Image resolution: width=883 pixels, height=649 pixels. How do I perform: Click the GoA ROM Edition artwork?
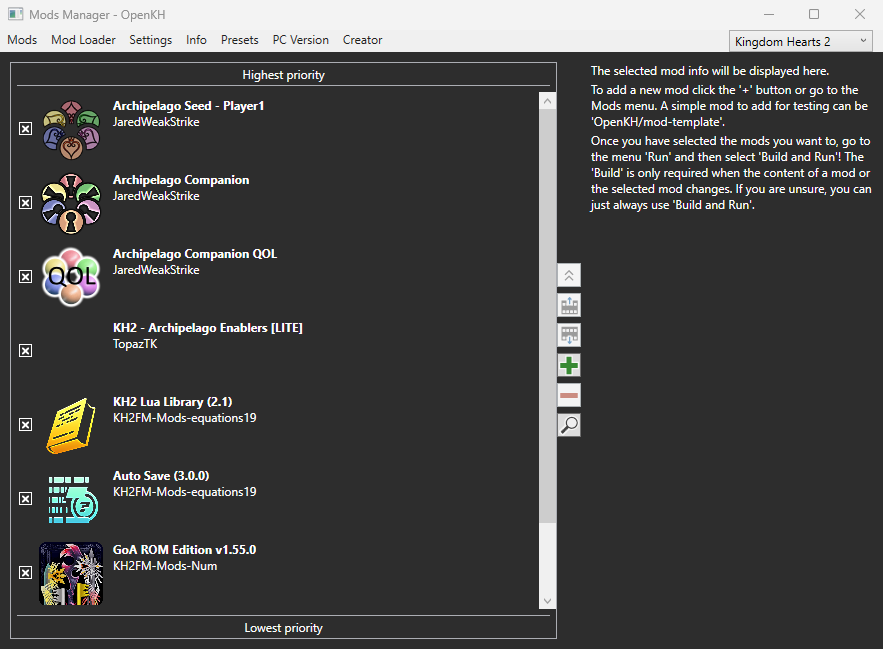[71, 574]
